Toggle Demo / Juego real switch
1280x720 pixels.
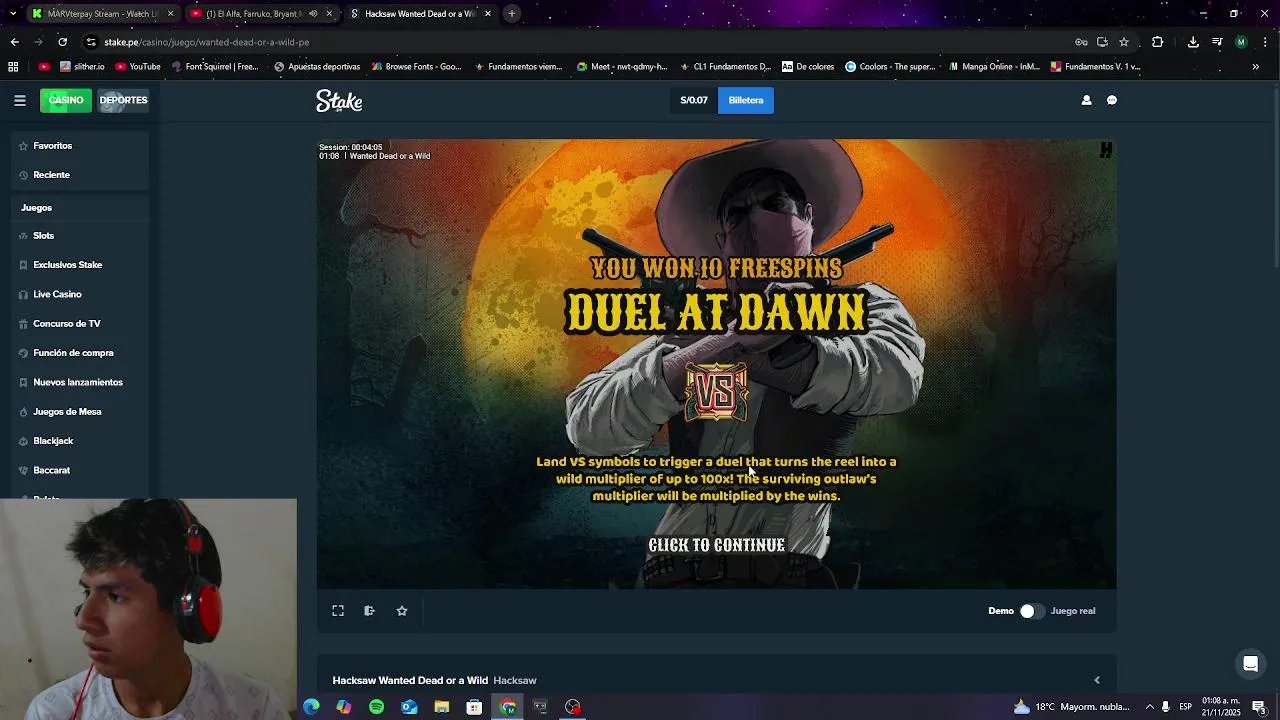(1031, 611)
